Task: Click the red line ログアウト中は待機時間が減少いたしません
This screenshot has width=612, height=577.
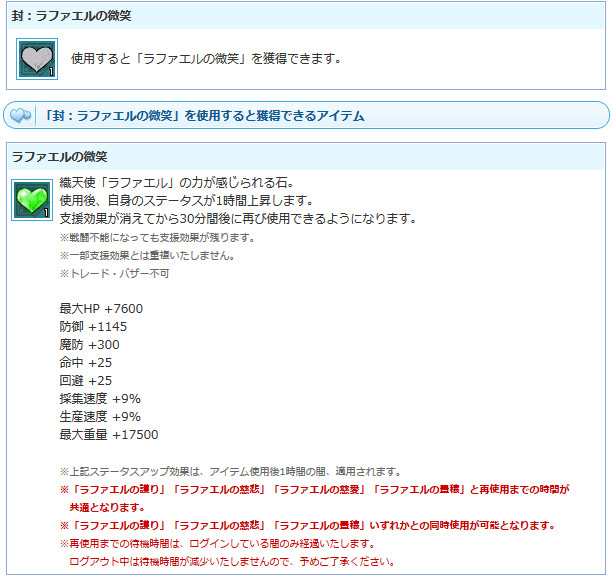Action: click(232, 561)
